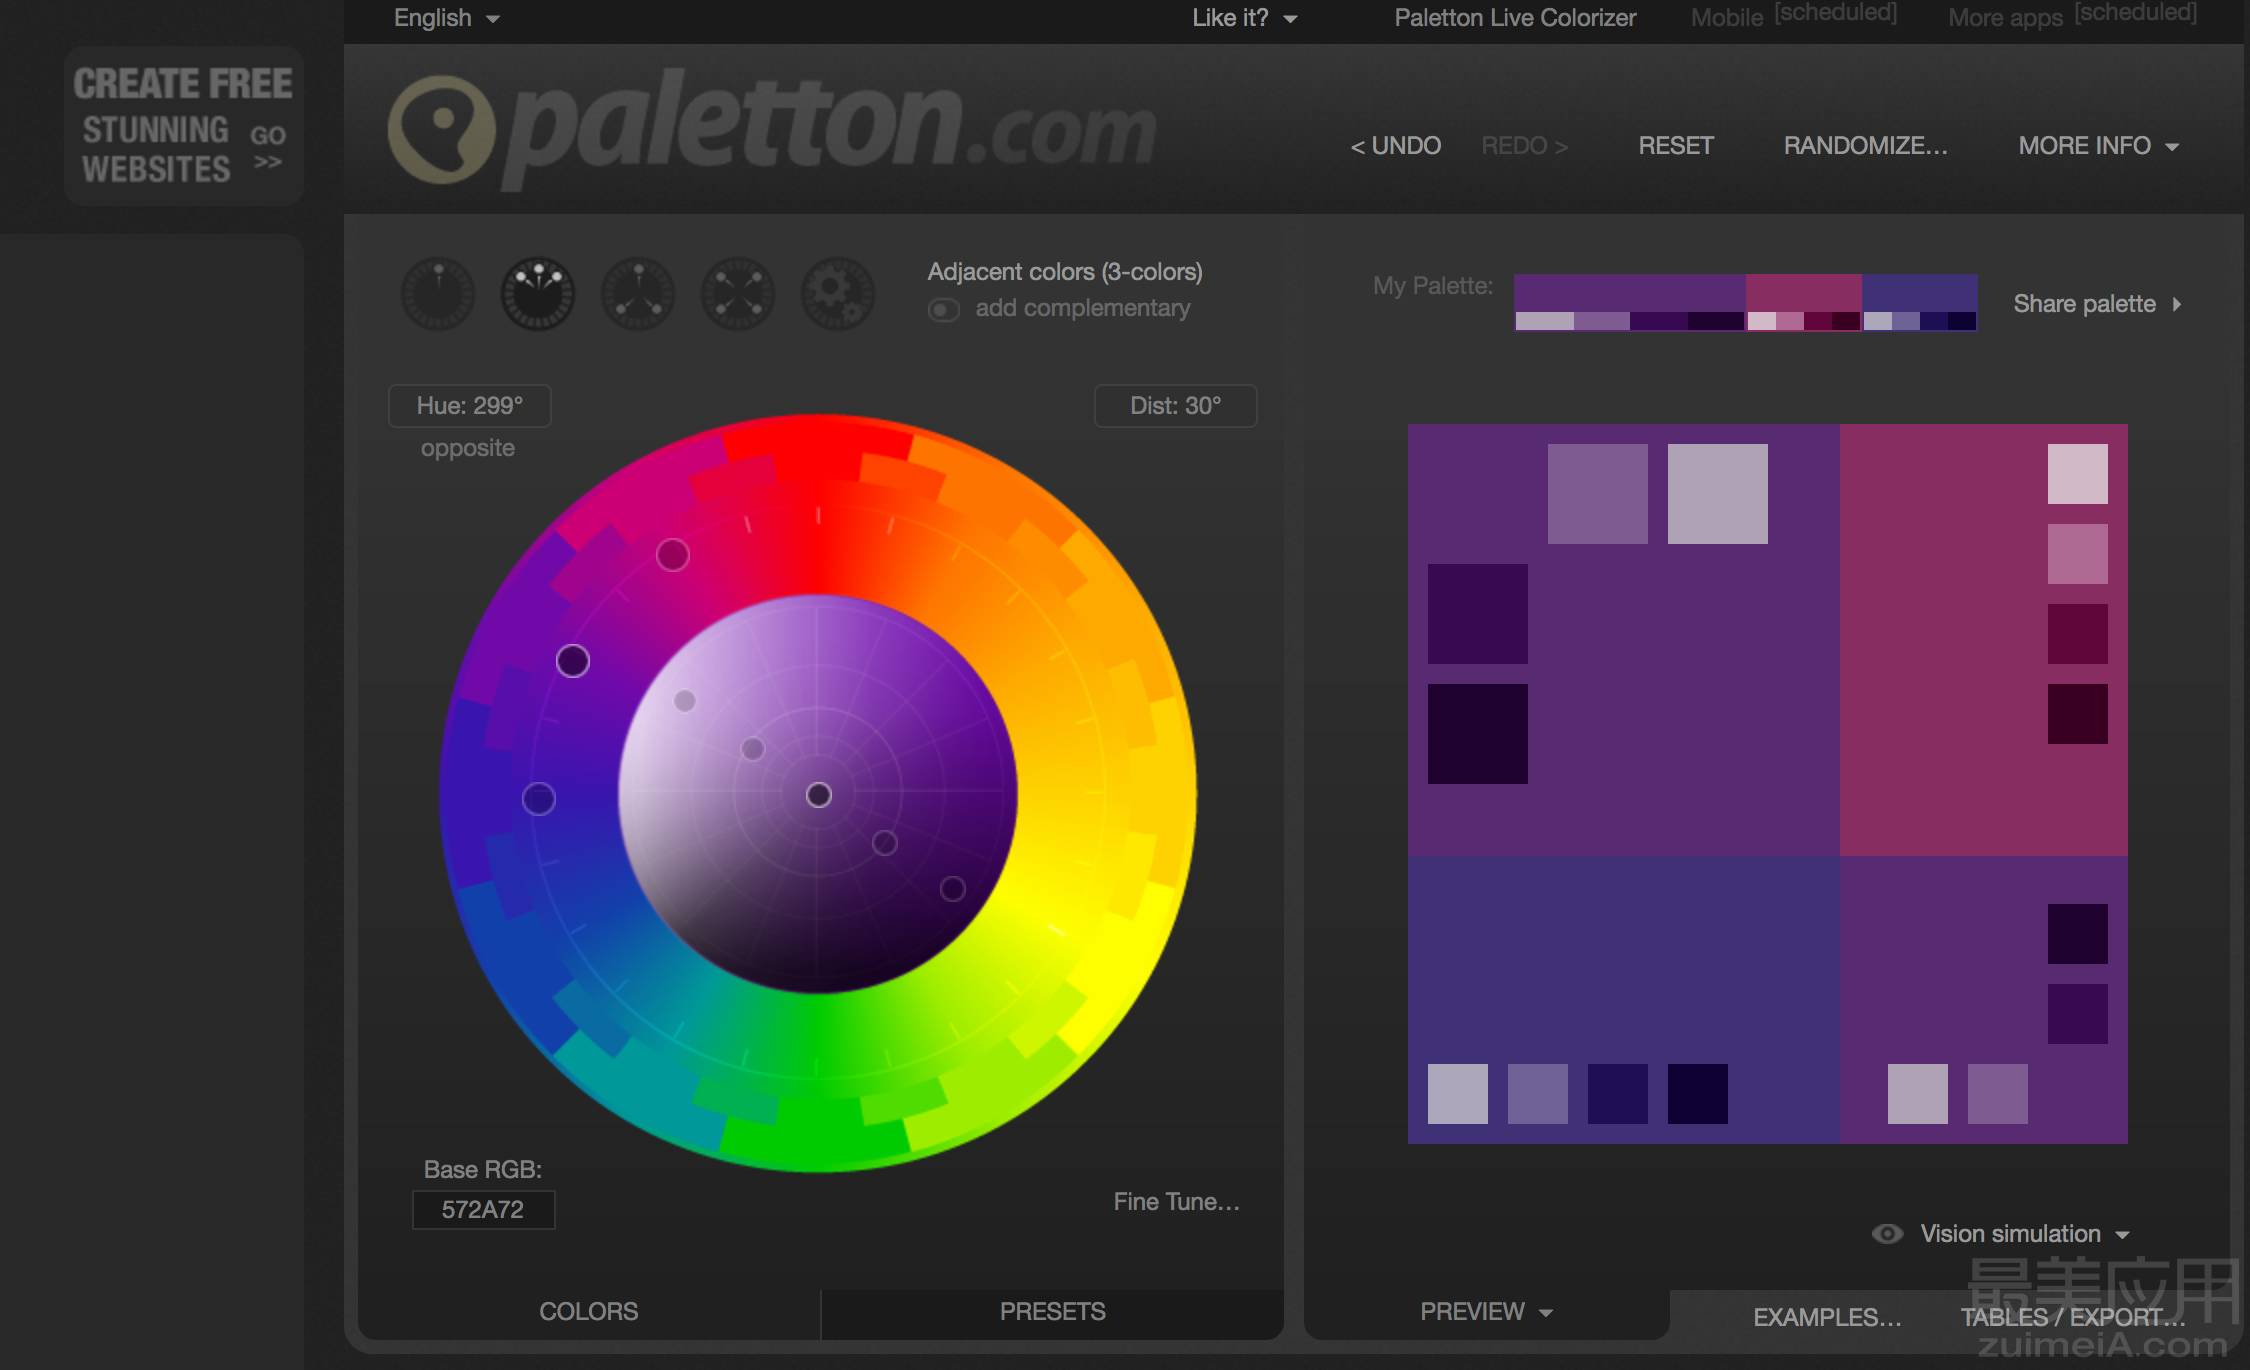Click the magenta bar in My Palette strip
Screen dimensions: 2250x1370
pos(1804,293)
